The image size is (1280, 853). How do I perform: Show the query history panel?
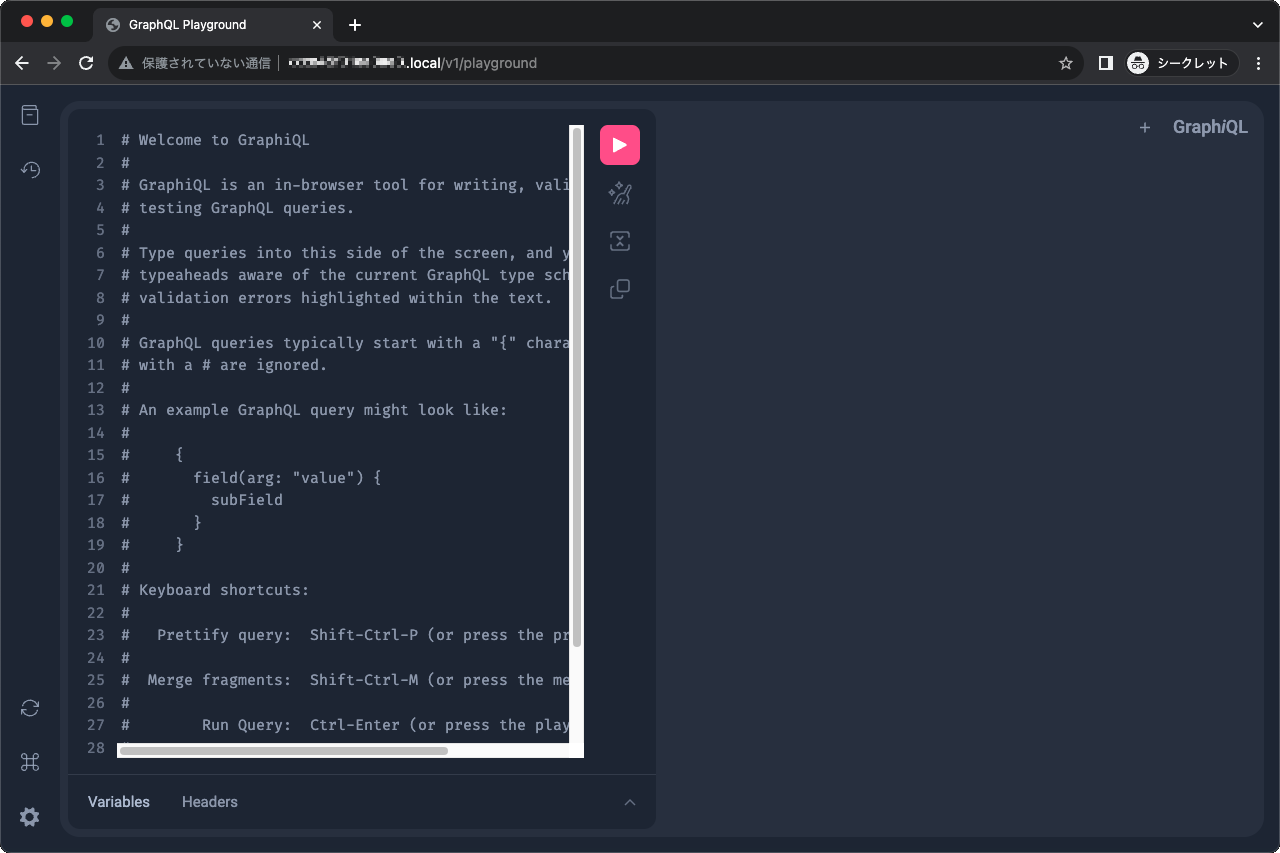pyautogui.click(x=30, y=170)
